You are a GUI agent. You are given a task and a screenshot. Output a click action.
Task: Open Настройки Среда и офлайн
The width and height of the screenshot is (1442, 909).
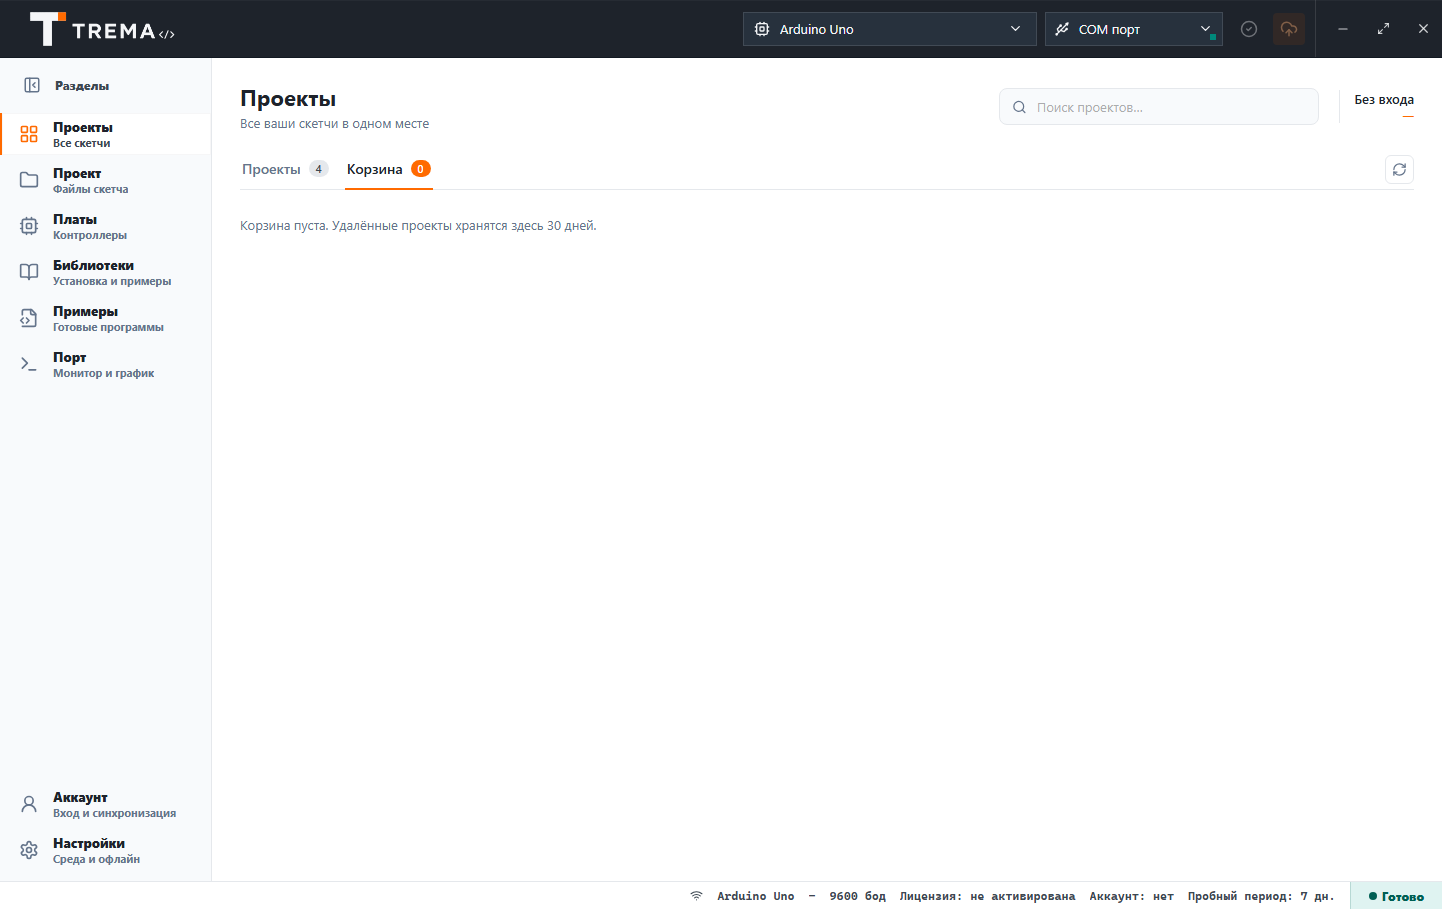[106, 850]
